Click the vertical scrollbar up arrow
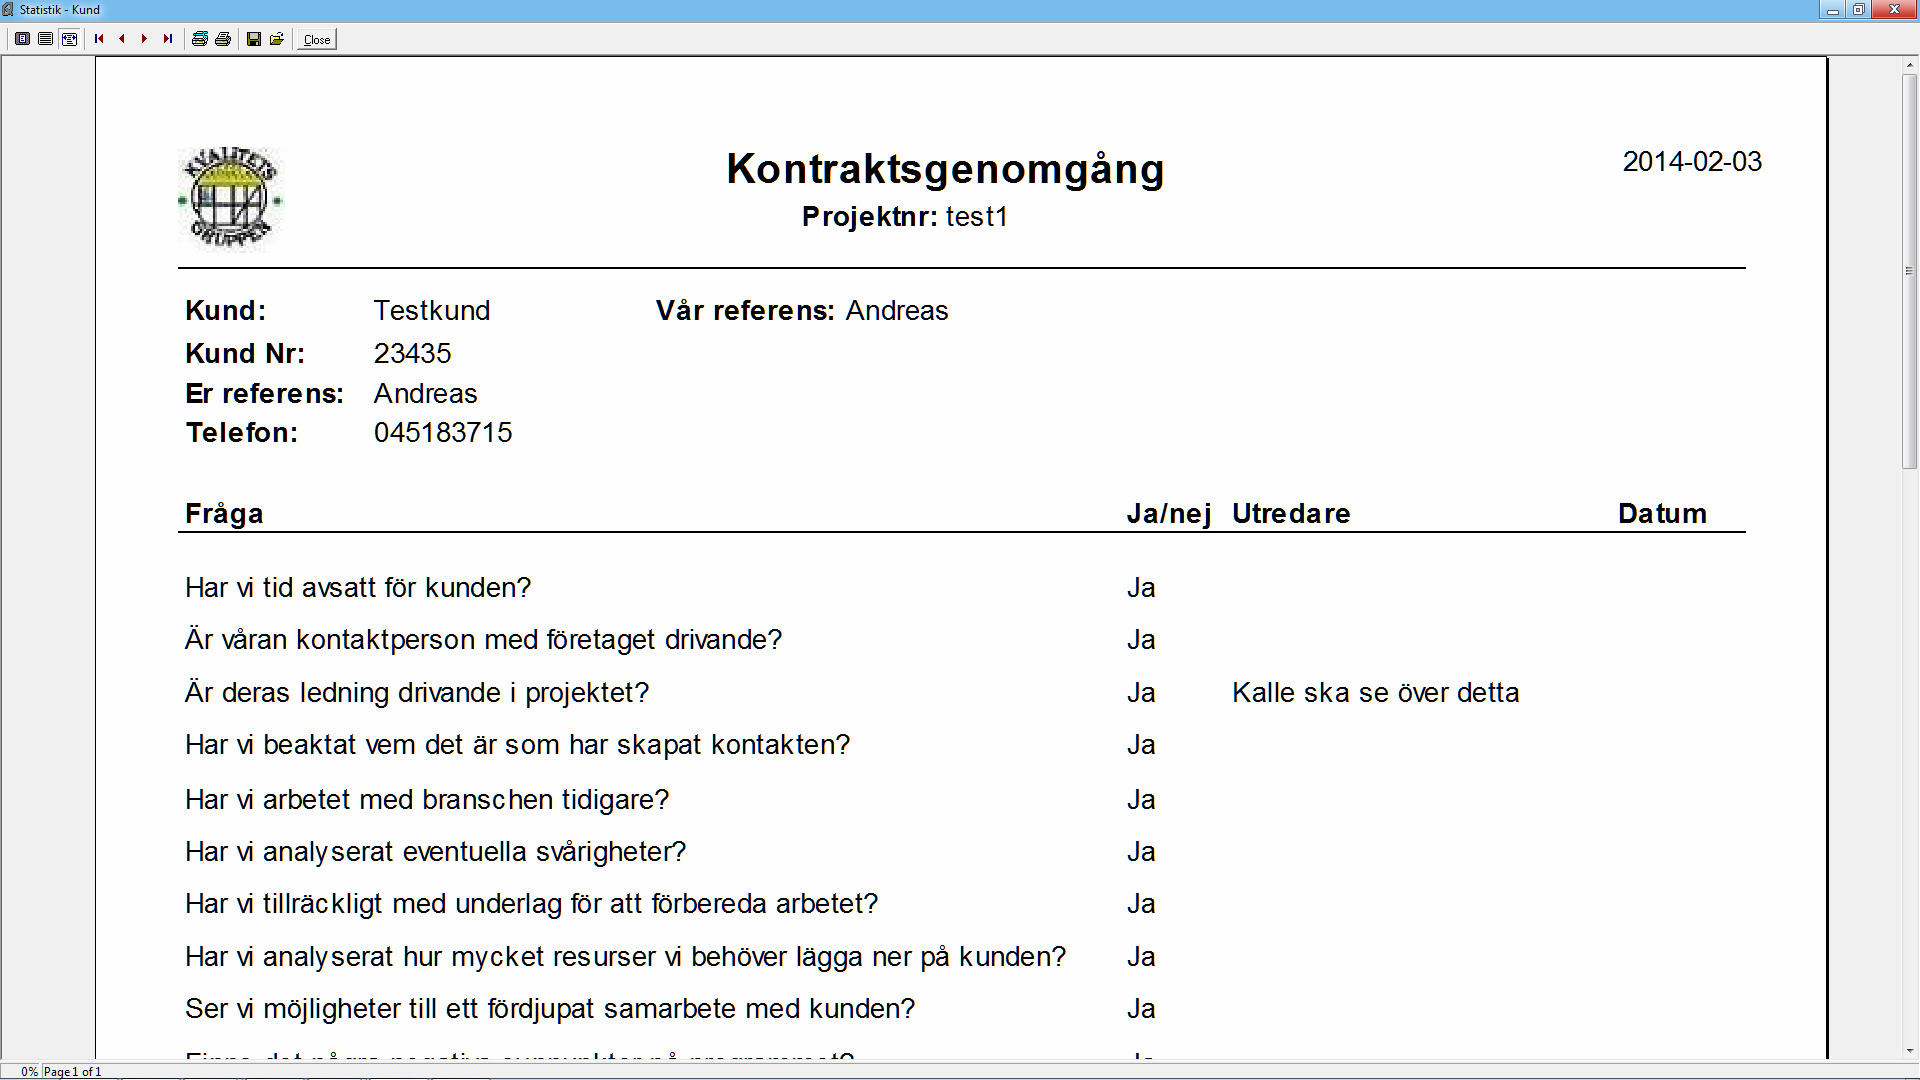Screen dimensions: 1920x1080 1910,65
